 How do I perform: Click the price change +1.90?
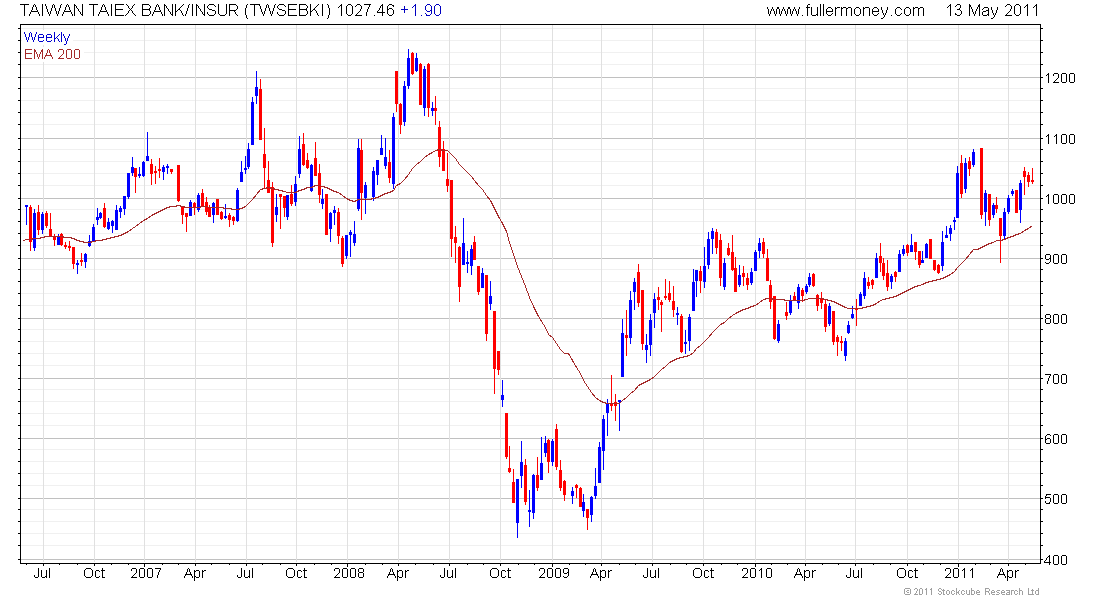click(421, 11)
